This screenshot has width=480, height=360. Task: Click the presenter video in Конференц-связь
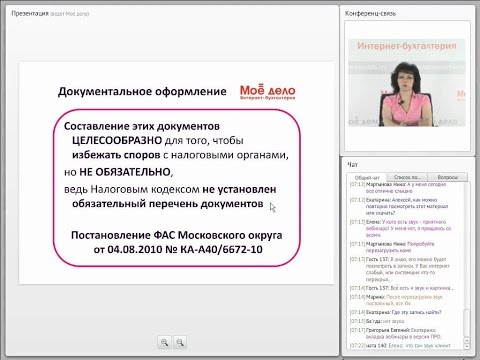(x=407, y=83)
